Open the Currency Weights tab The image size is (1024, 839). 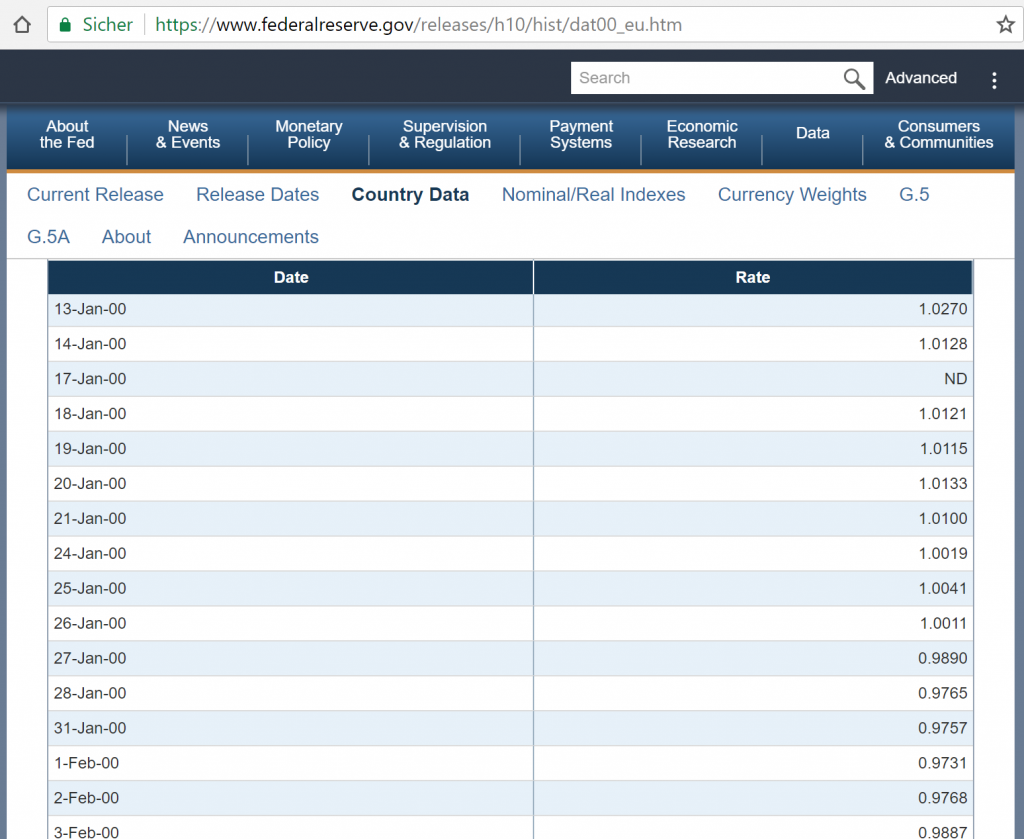point(792,195)
